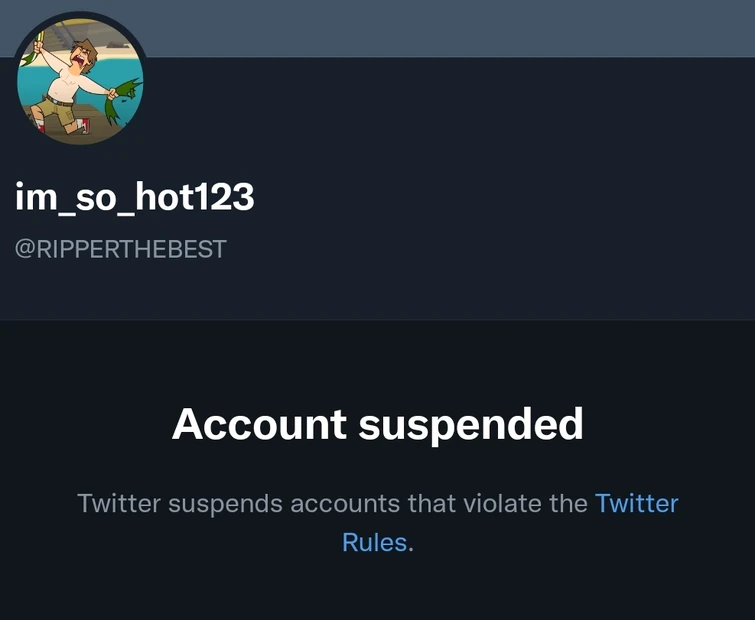Image resolution: width=755 pixels, height=620 pixels.
Task: Click the word "suspended" in the heading
Action: 470,424
